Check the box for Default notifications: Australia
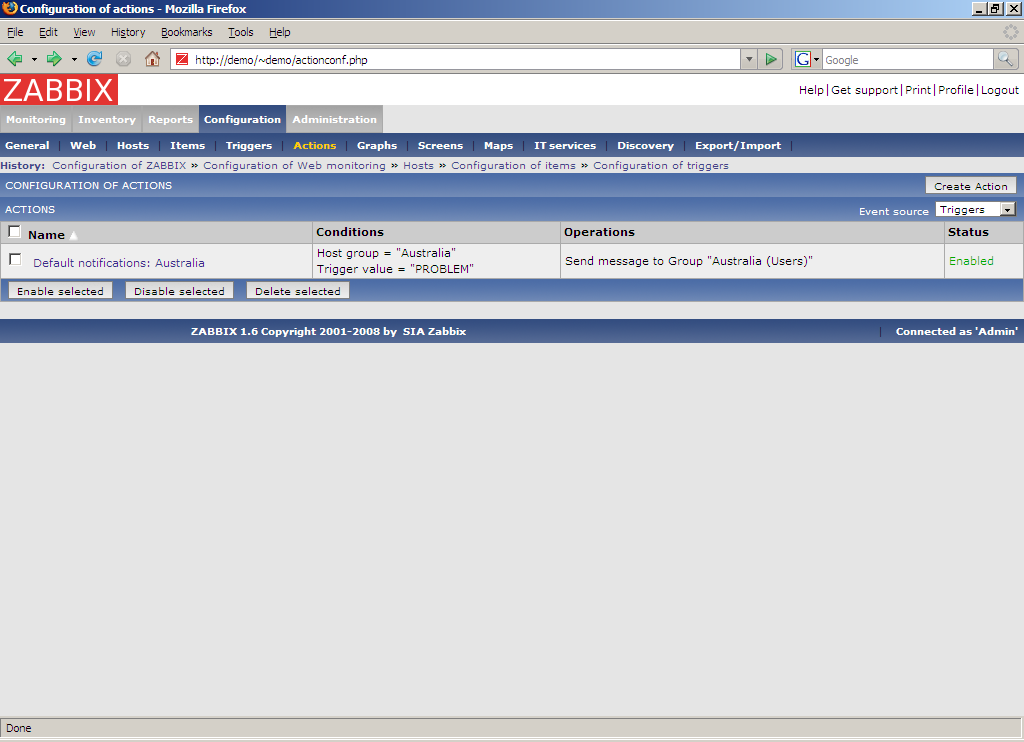Viewport: 1024px width, 742px height. (15, 260)
